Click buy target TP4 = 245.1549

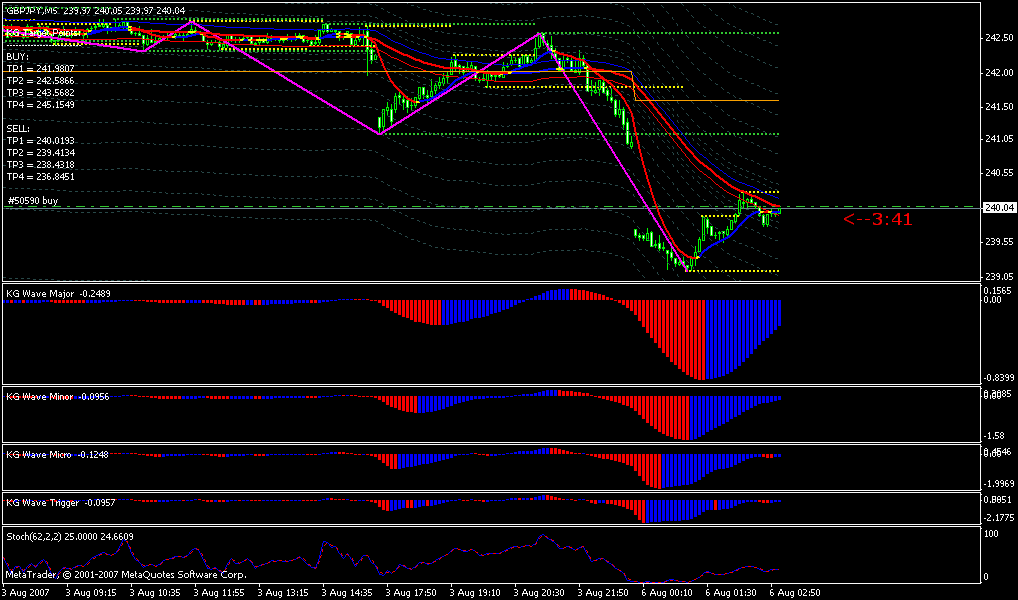click(x=40, y=105)
